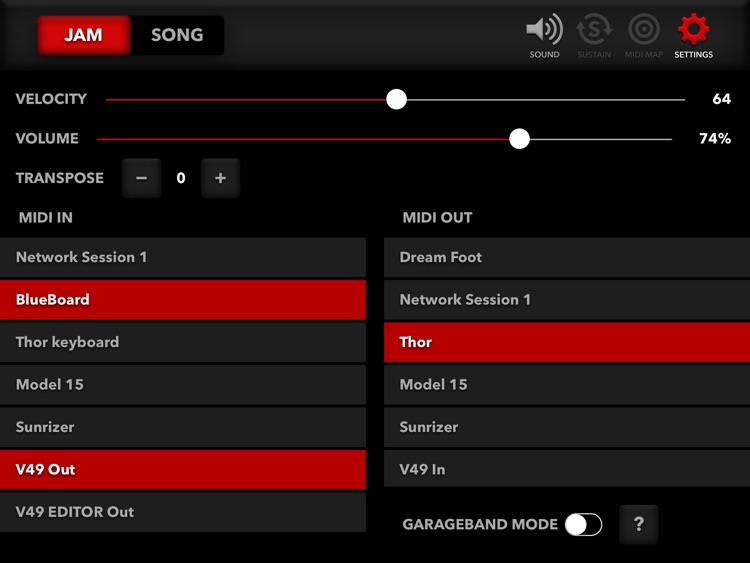The width and height of the screenshot is (750, 563).
Task: Click the GarageBand Mode help question mark
Action: click(639, 524)
